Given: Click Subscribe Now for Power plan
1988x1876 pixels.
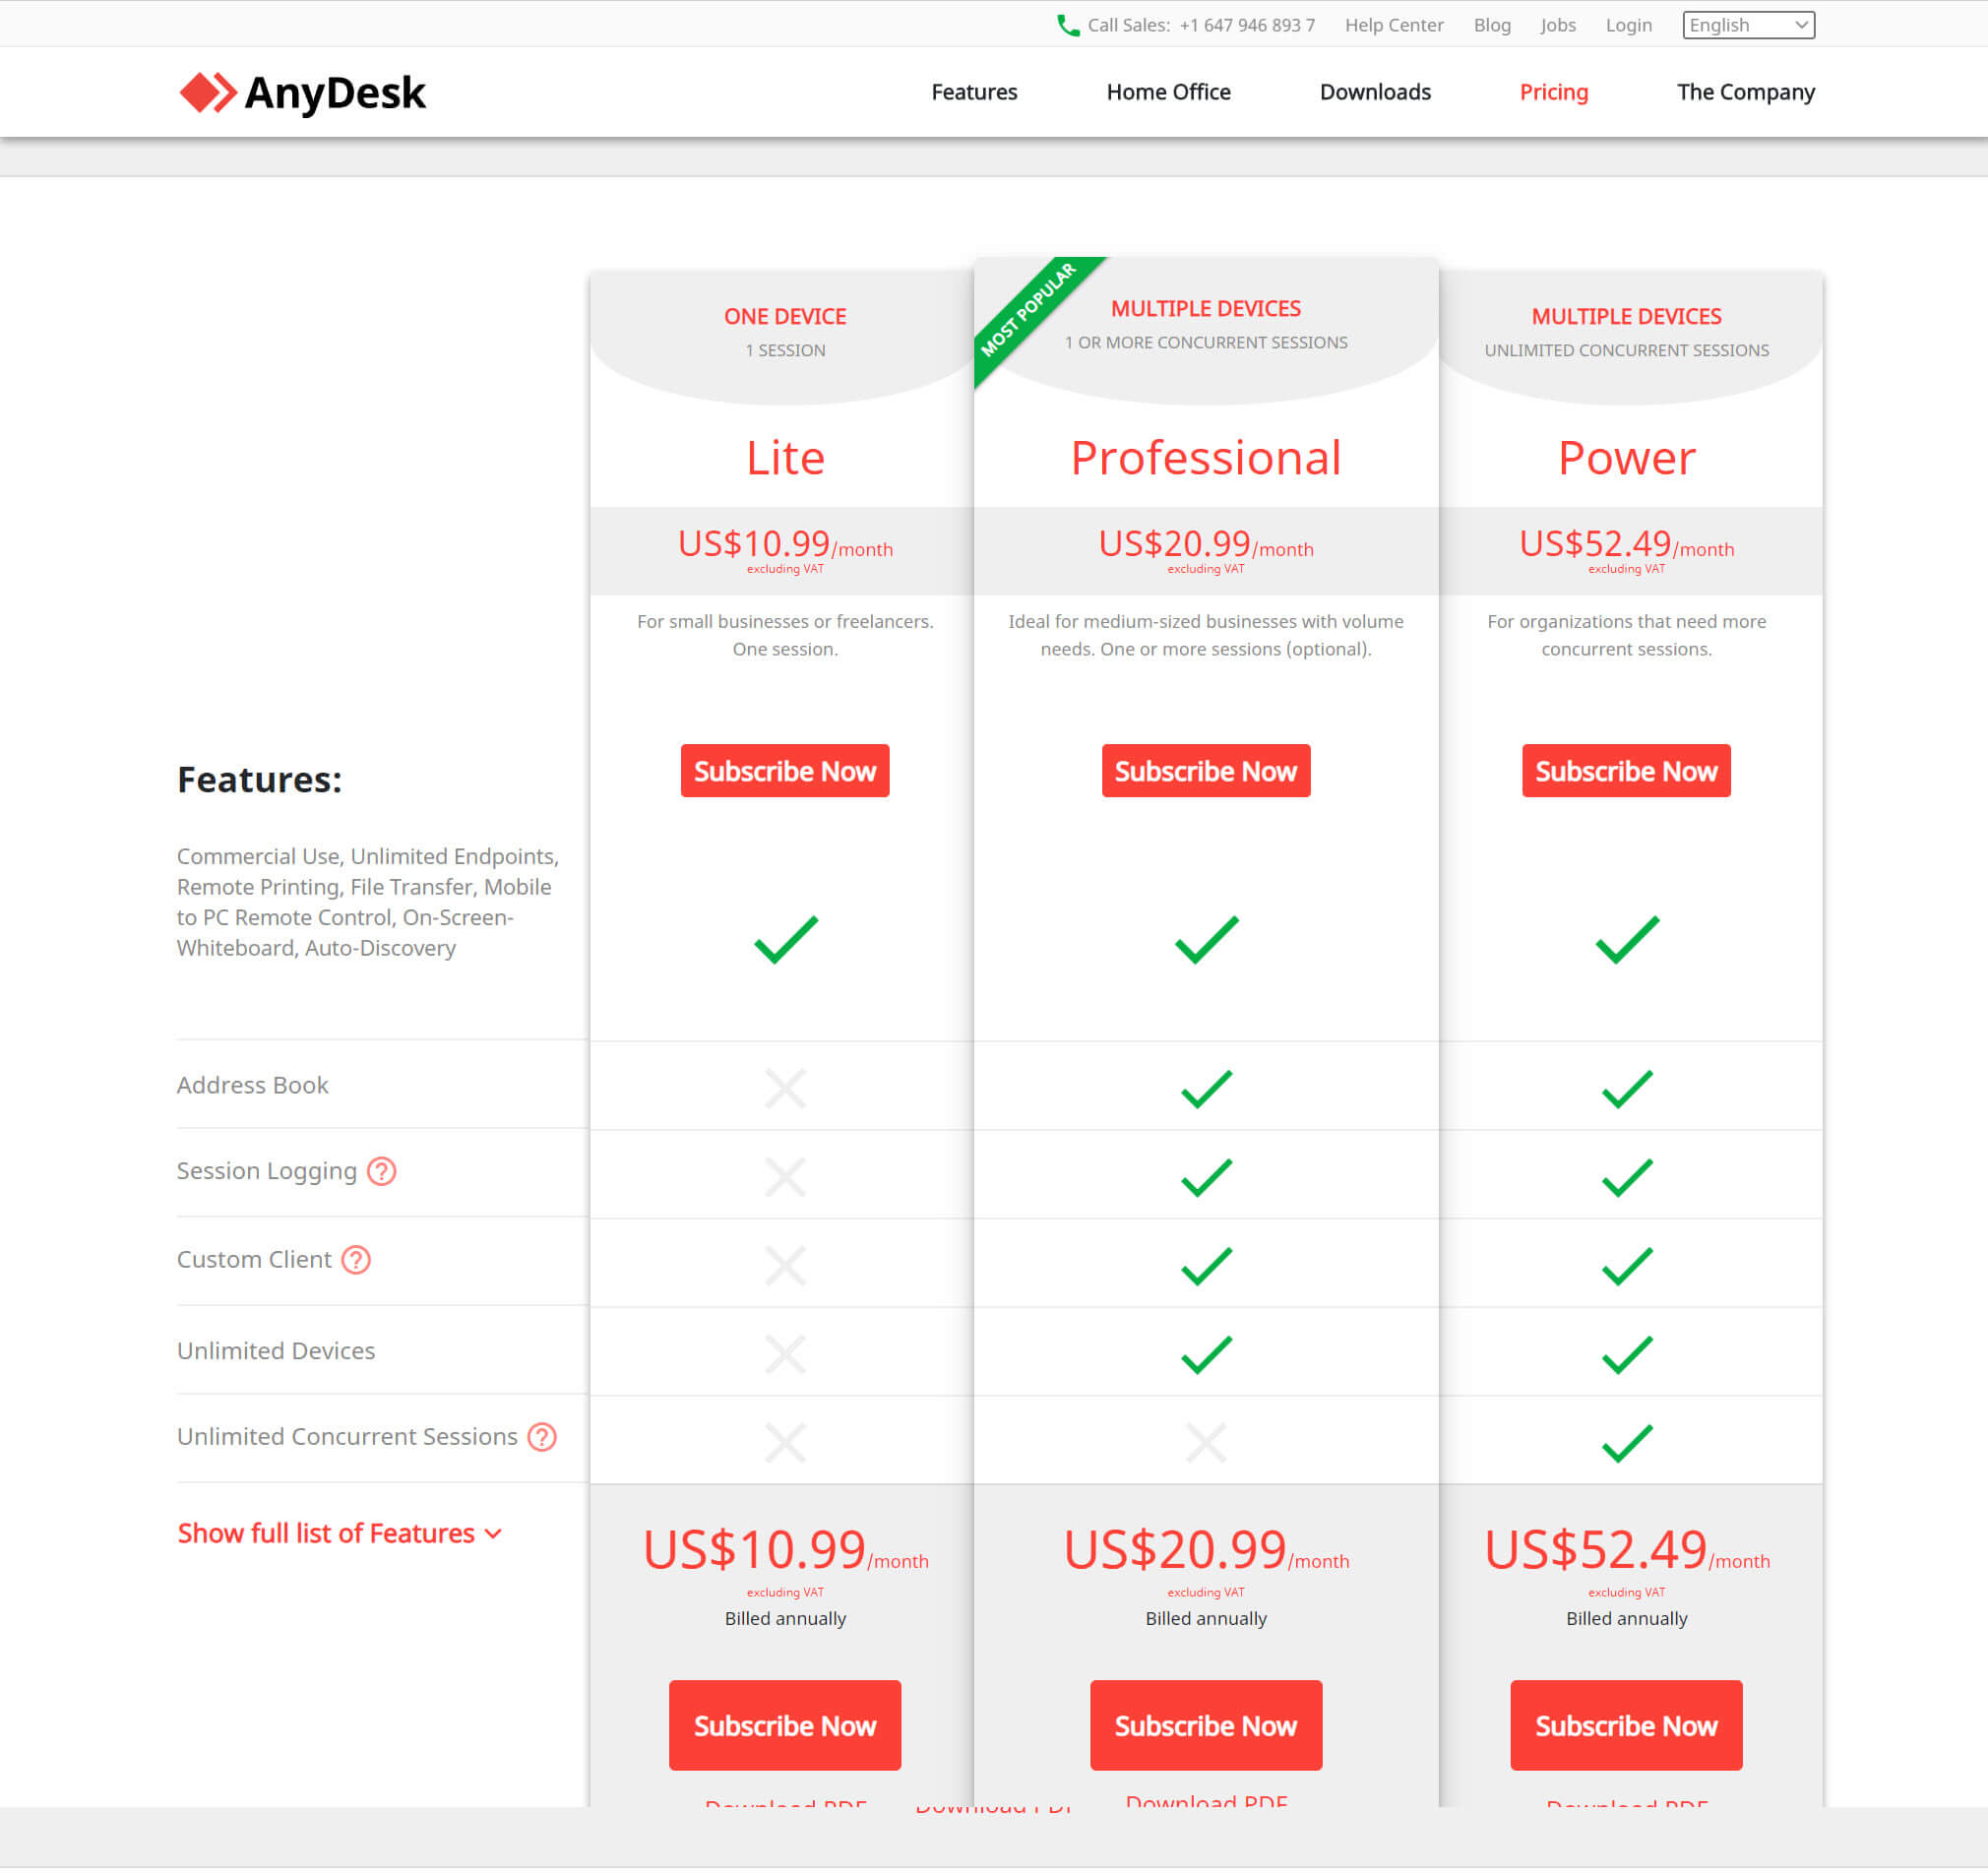Looking at the screenshot, I should coord(1623,771).
